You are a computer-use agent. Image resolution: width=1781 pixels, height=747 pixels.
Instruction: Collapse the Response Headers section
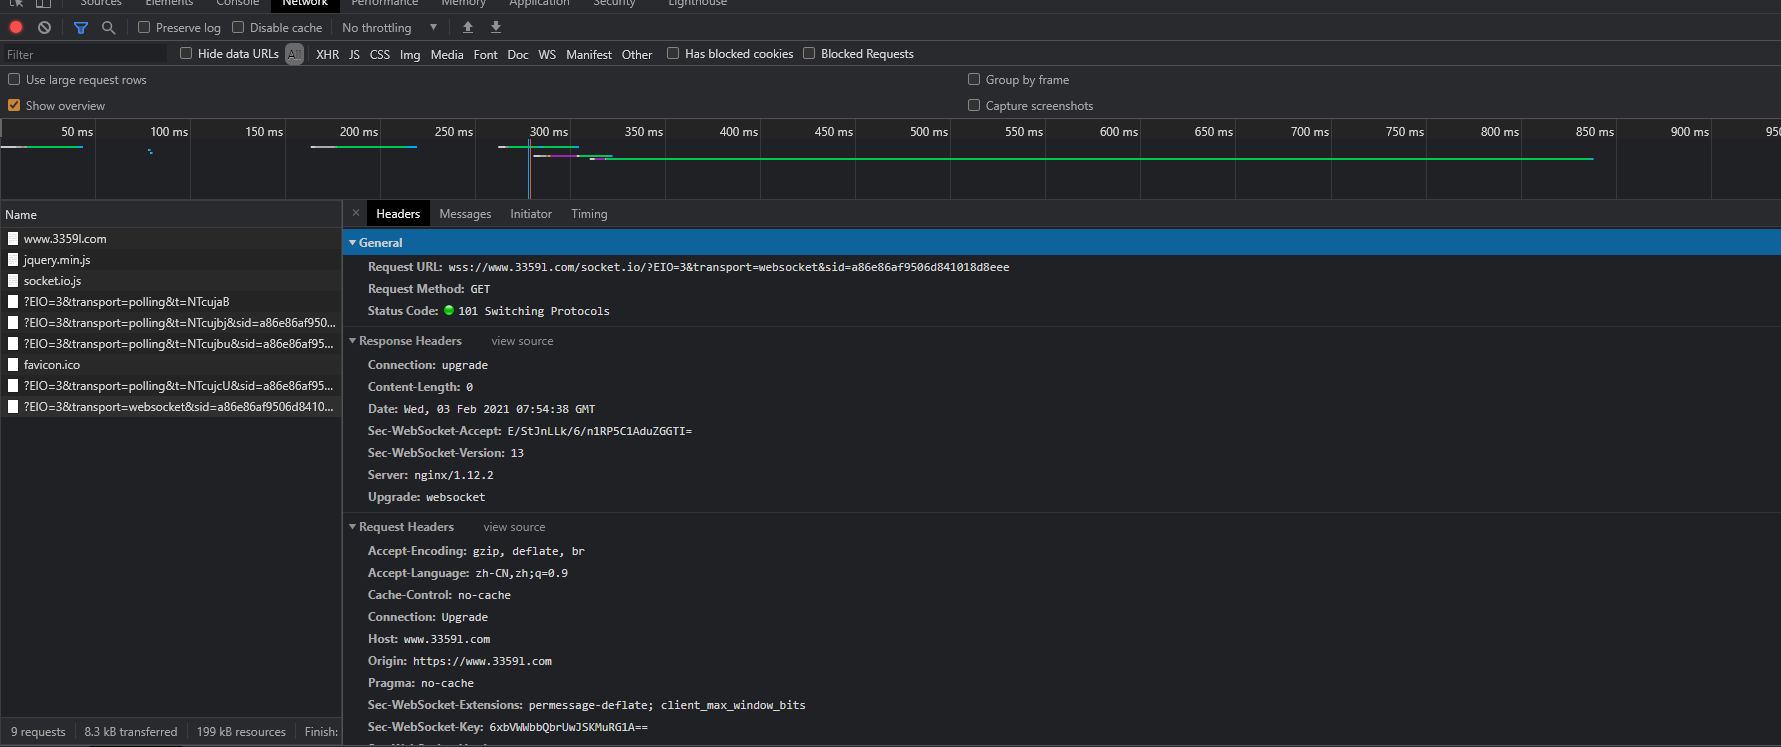click(x=352, y=341)
